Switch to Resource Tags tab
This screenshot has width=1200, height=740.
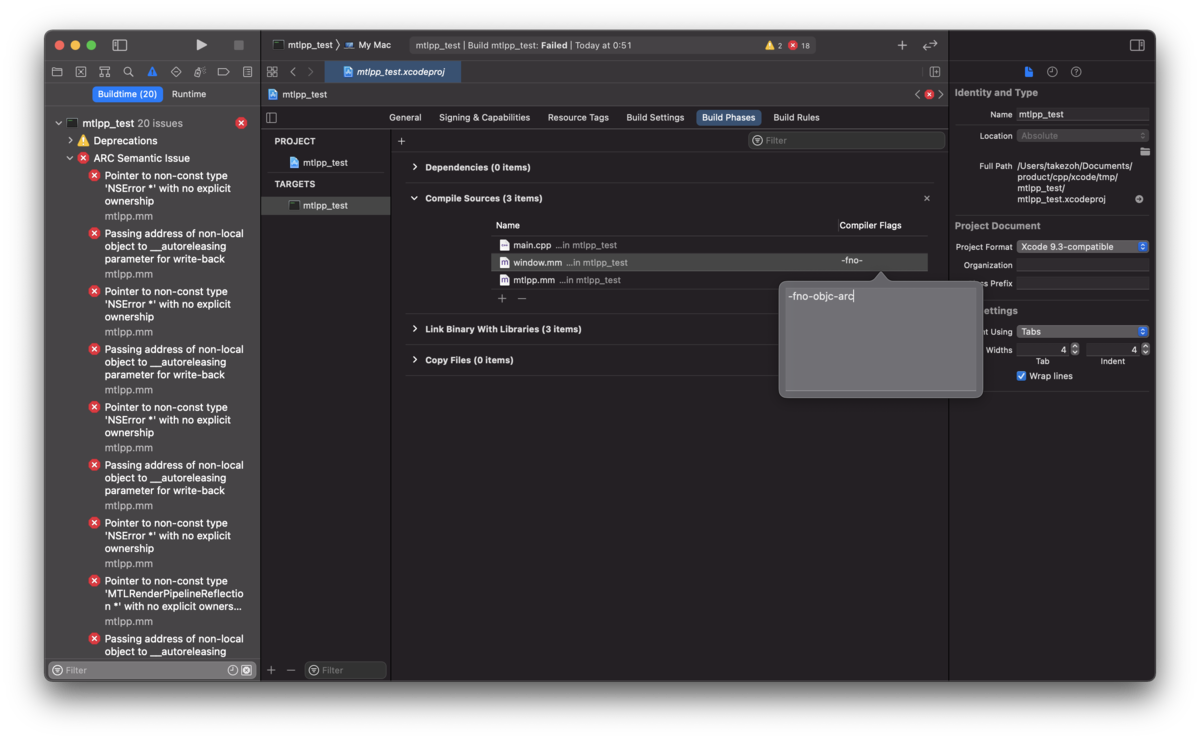(578, 117)
